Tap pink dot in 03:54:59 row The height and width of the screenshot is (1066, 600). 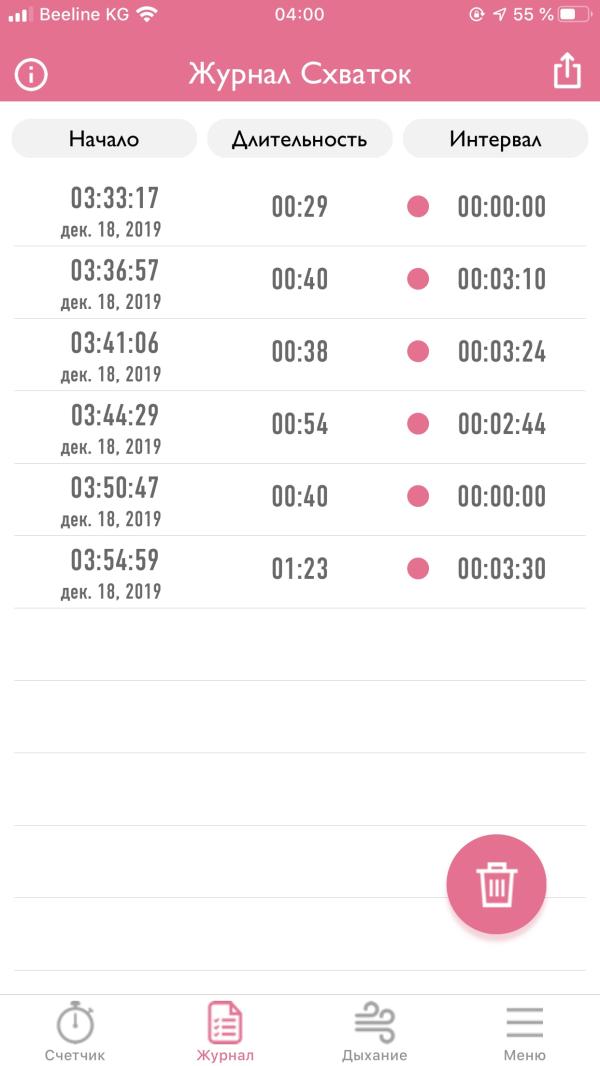(418, 569)
